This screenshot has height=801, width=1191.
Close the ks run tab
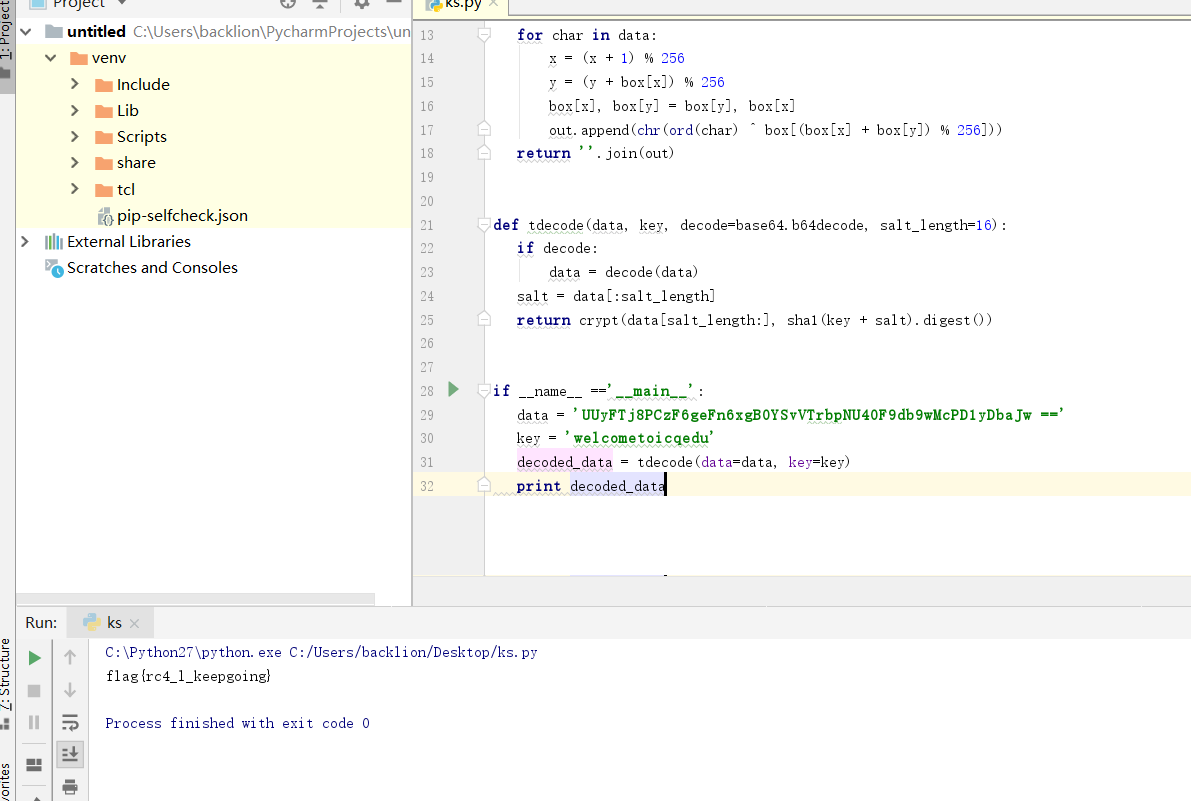tap(134, 623)
